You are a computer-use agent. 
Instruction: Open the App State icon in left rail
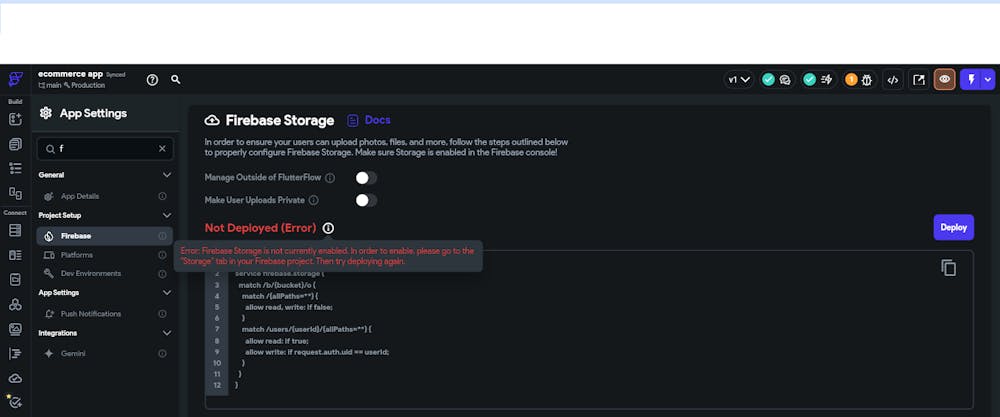[15, 279]
